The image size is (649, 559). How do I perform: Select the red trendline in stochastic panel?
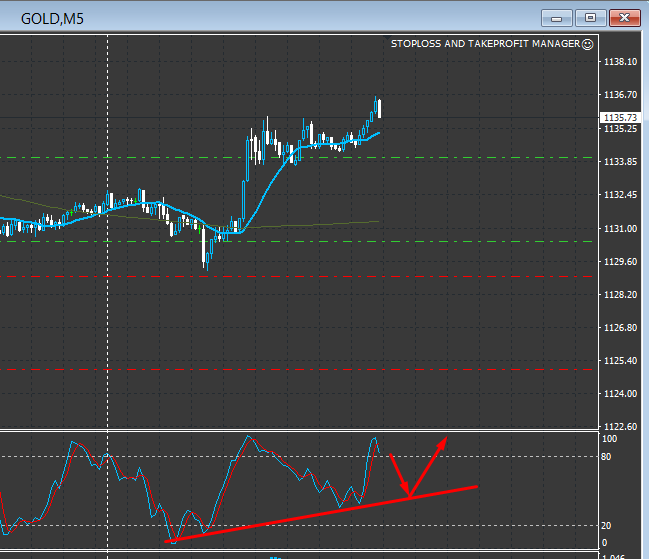(x=321, y=513)
